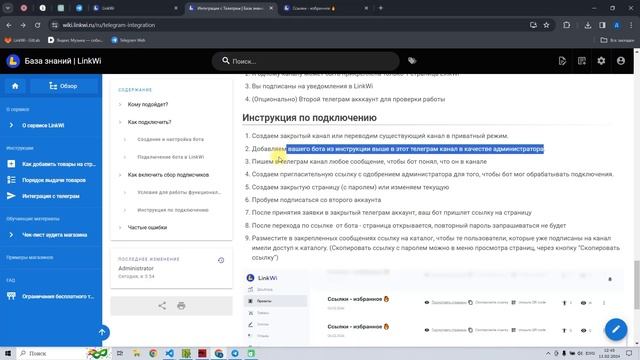
Task: Click the 'Инструкция по подключению' heading
Action: coord(309,118)
